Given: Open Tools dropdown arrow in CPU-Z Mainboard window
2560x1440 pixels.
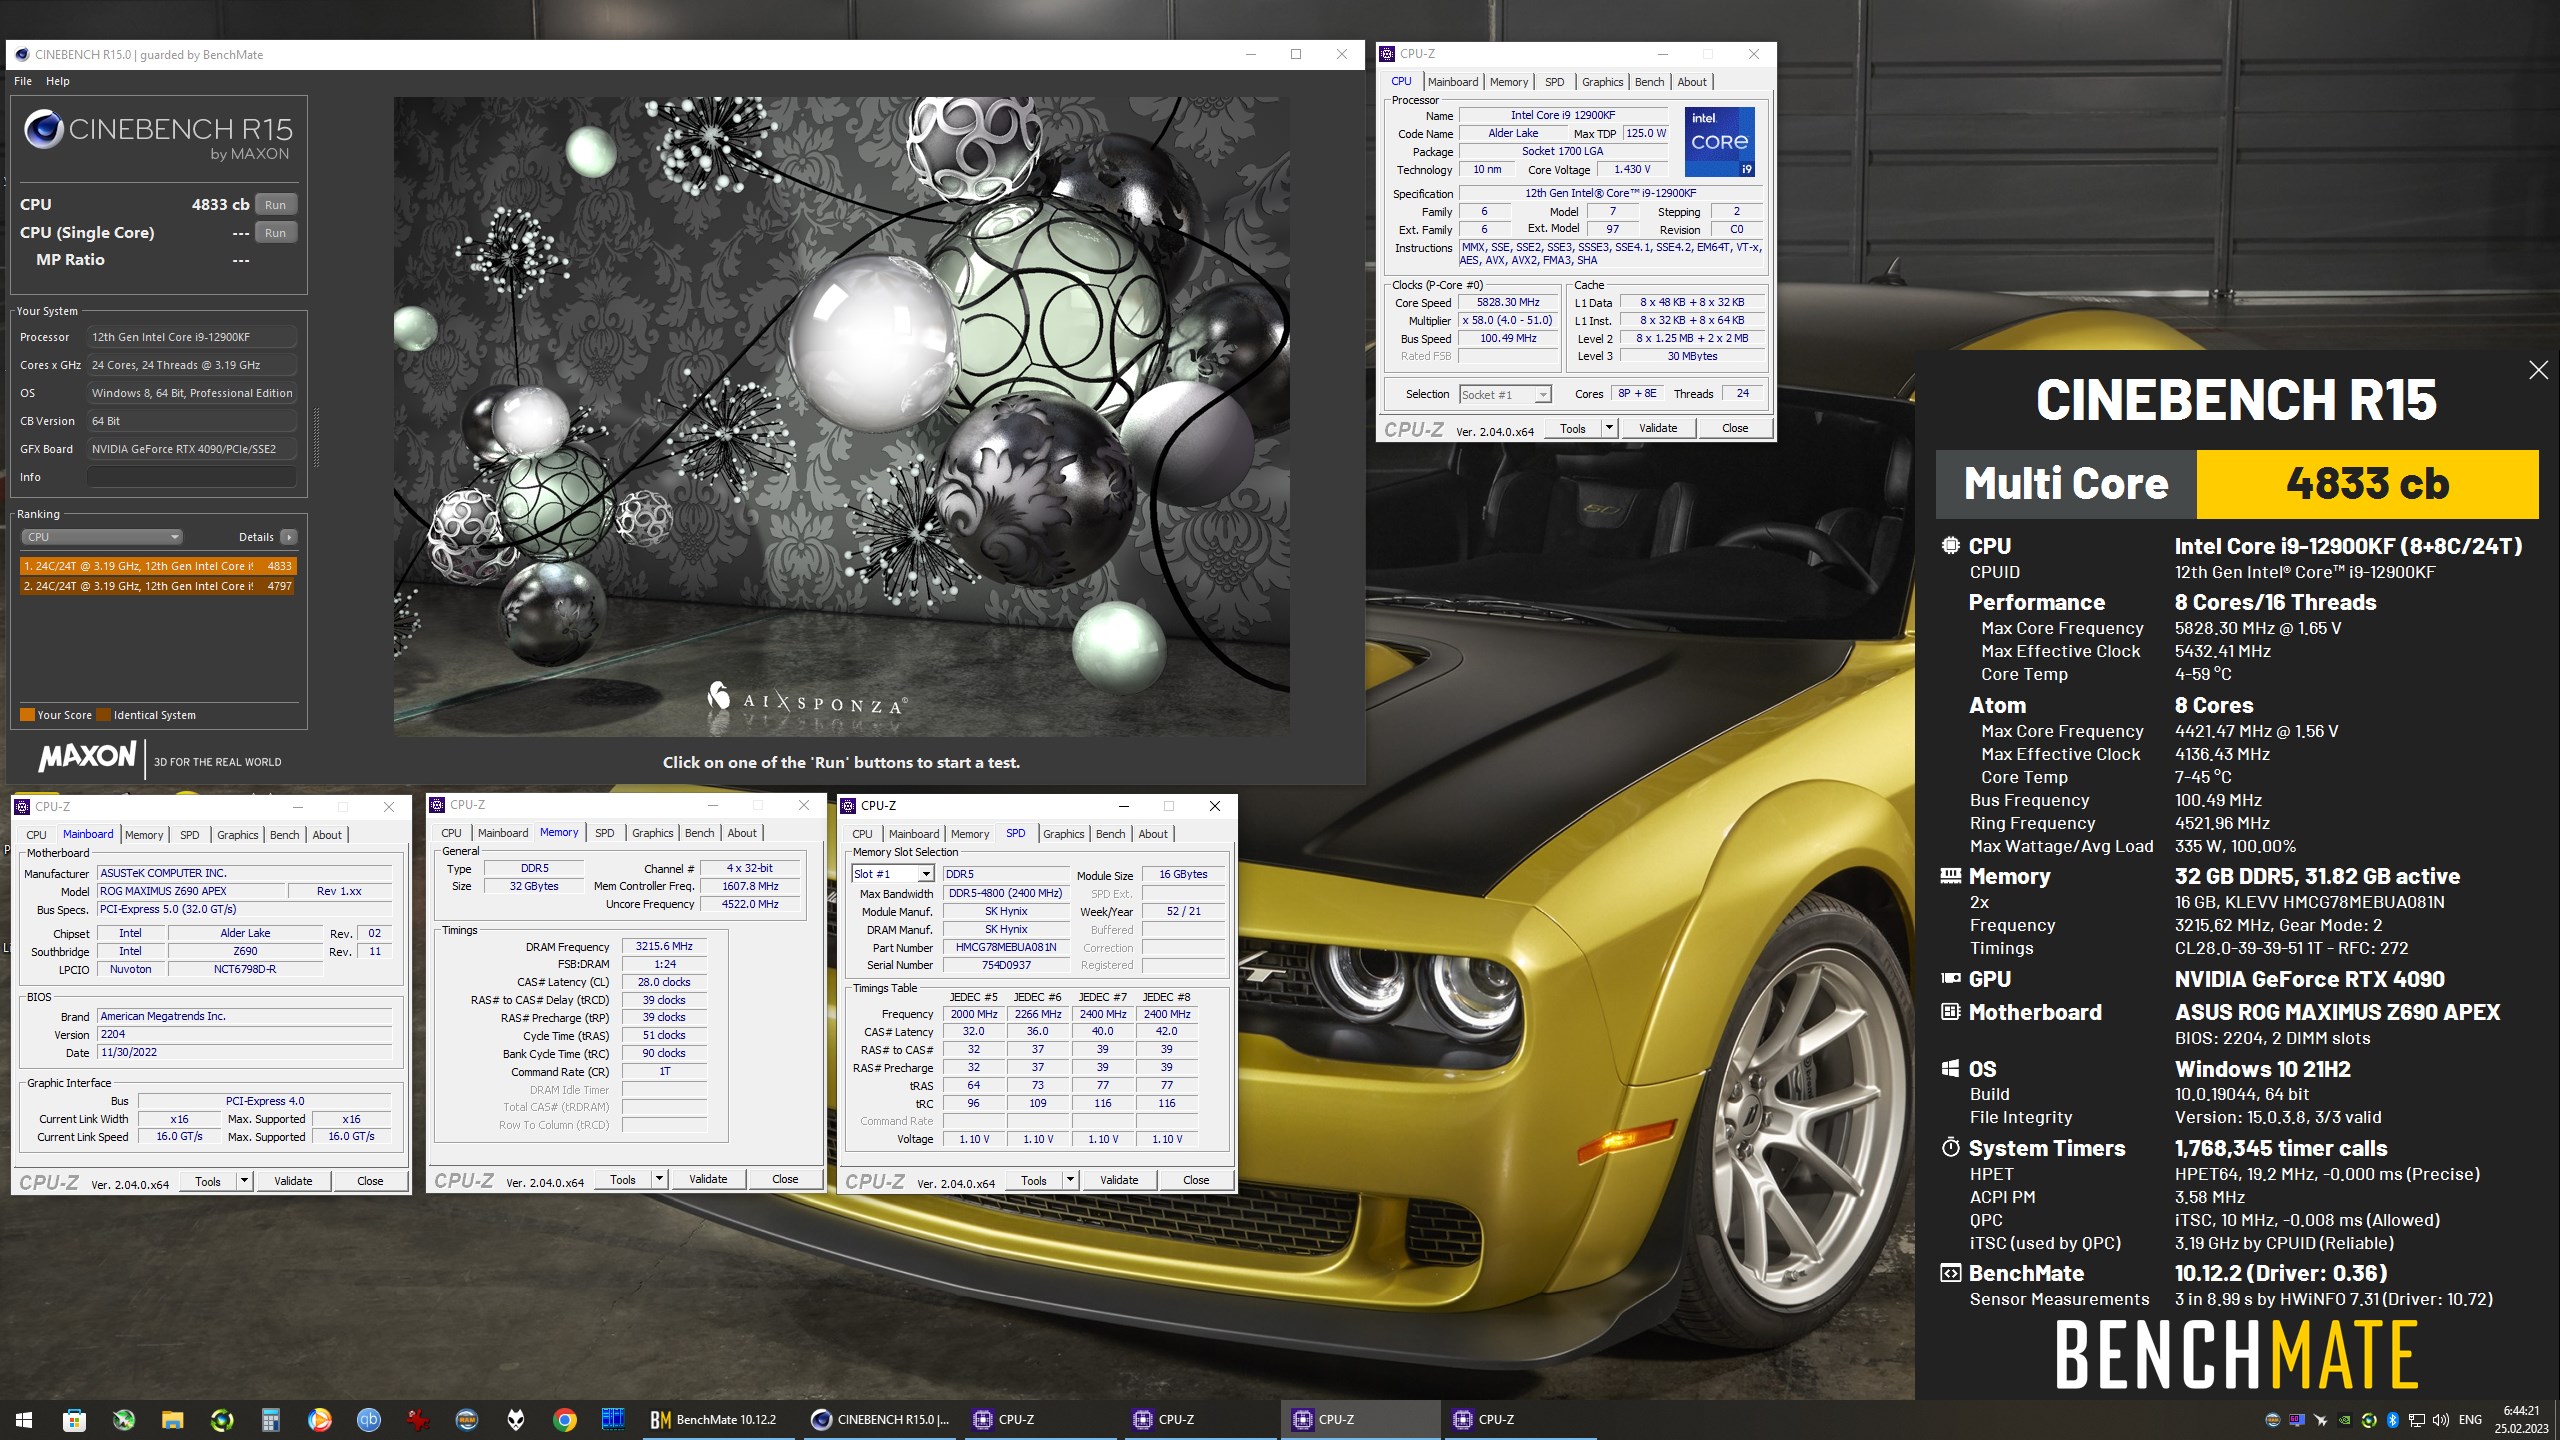Looking at the screenshot, I should pos(244,1181).
